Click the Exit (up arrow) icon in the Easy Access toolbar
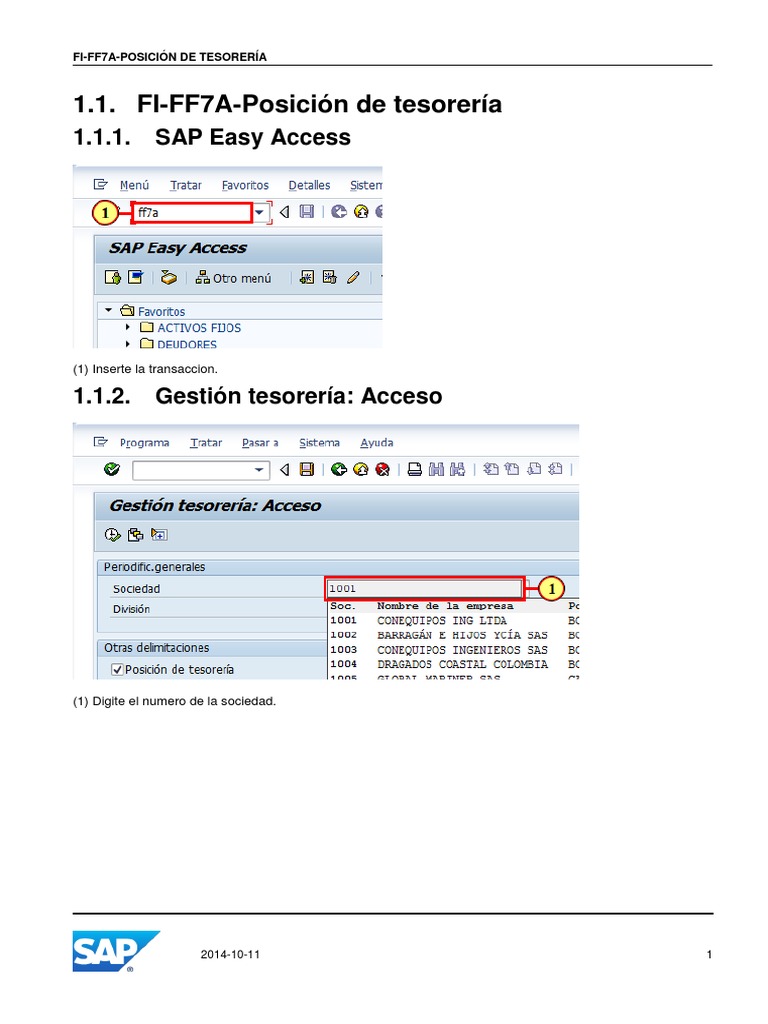 click(x=361, y=212)
